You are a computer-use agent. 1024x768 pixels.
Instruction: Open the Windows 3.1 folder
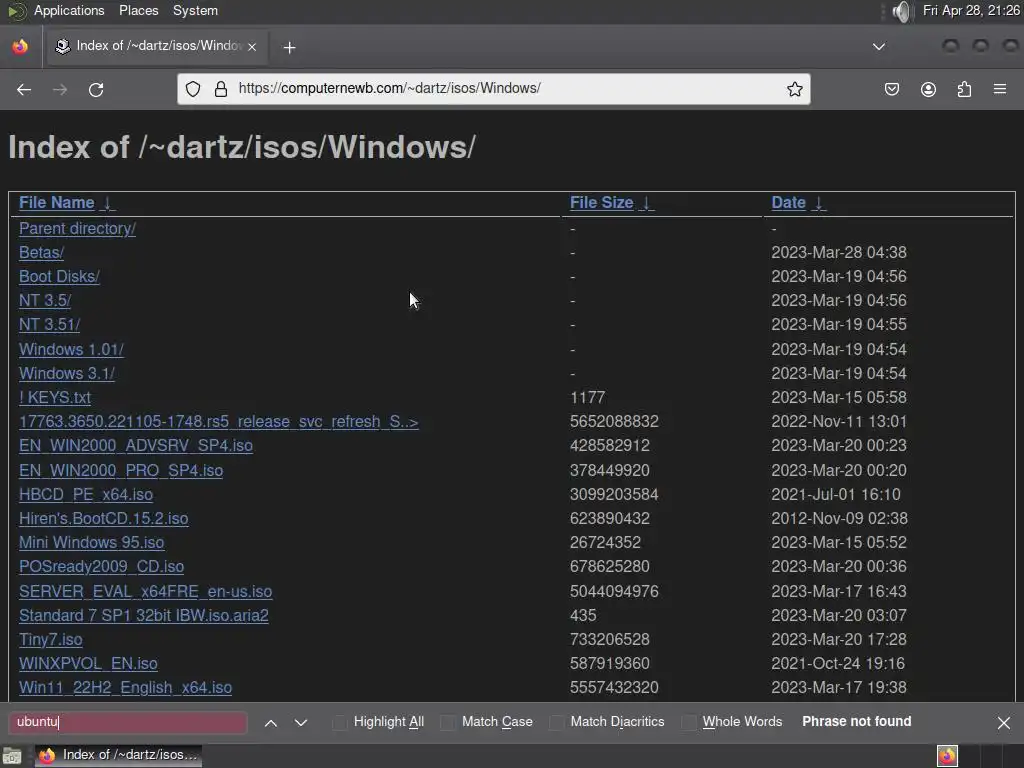point(67,374)
